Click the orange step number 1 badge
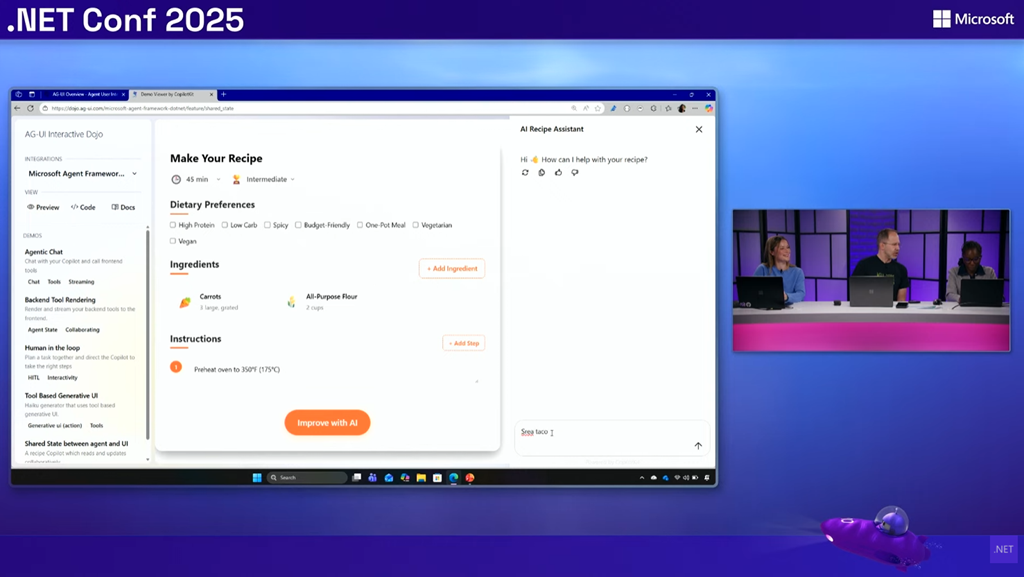The width and height of the screenshot is (1024, 577). click(176, 367)
